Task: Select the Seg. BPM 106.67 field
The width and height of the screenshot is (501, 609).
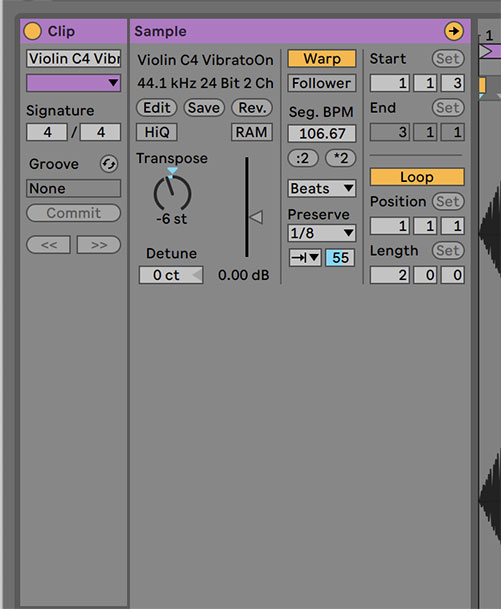Action: [x=322, y=134]
